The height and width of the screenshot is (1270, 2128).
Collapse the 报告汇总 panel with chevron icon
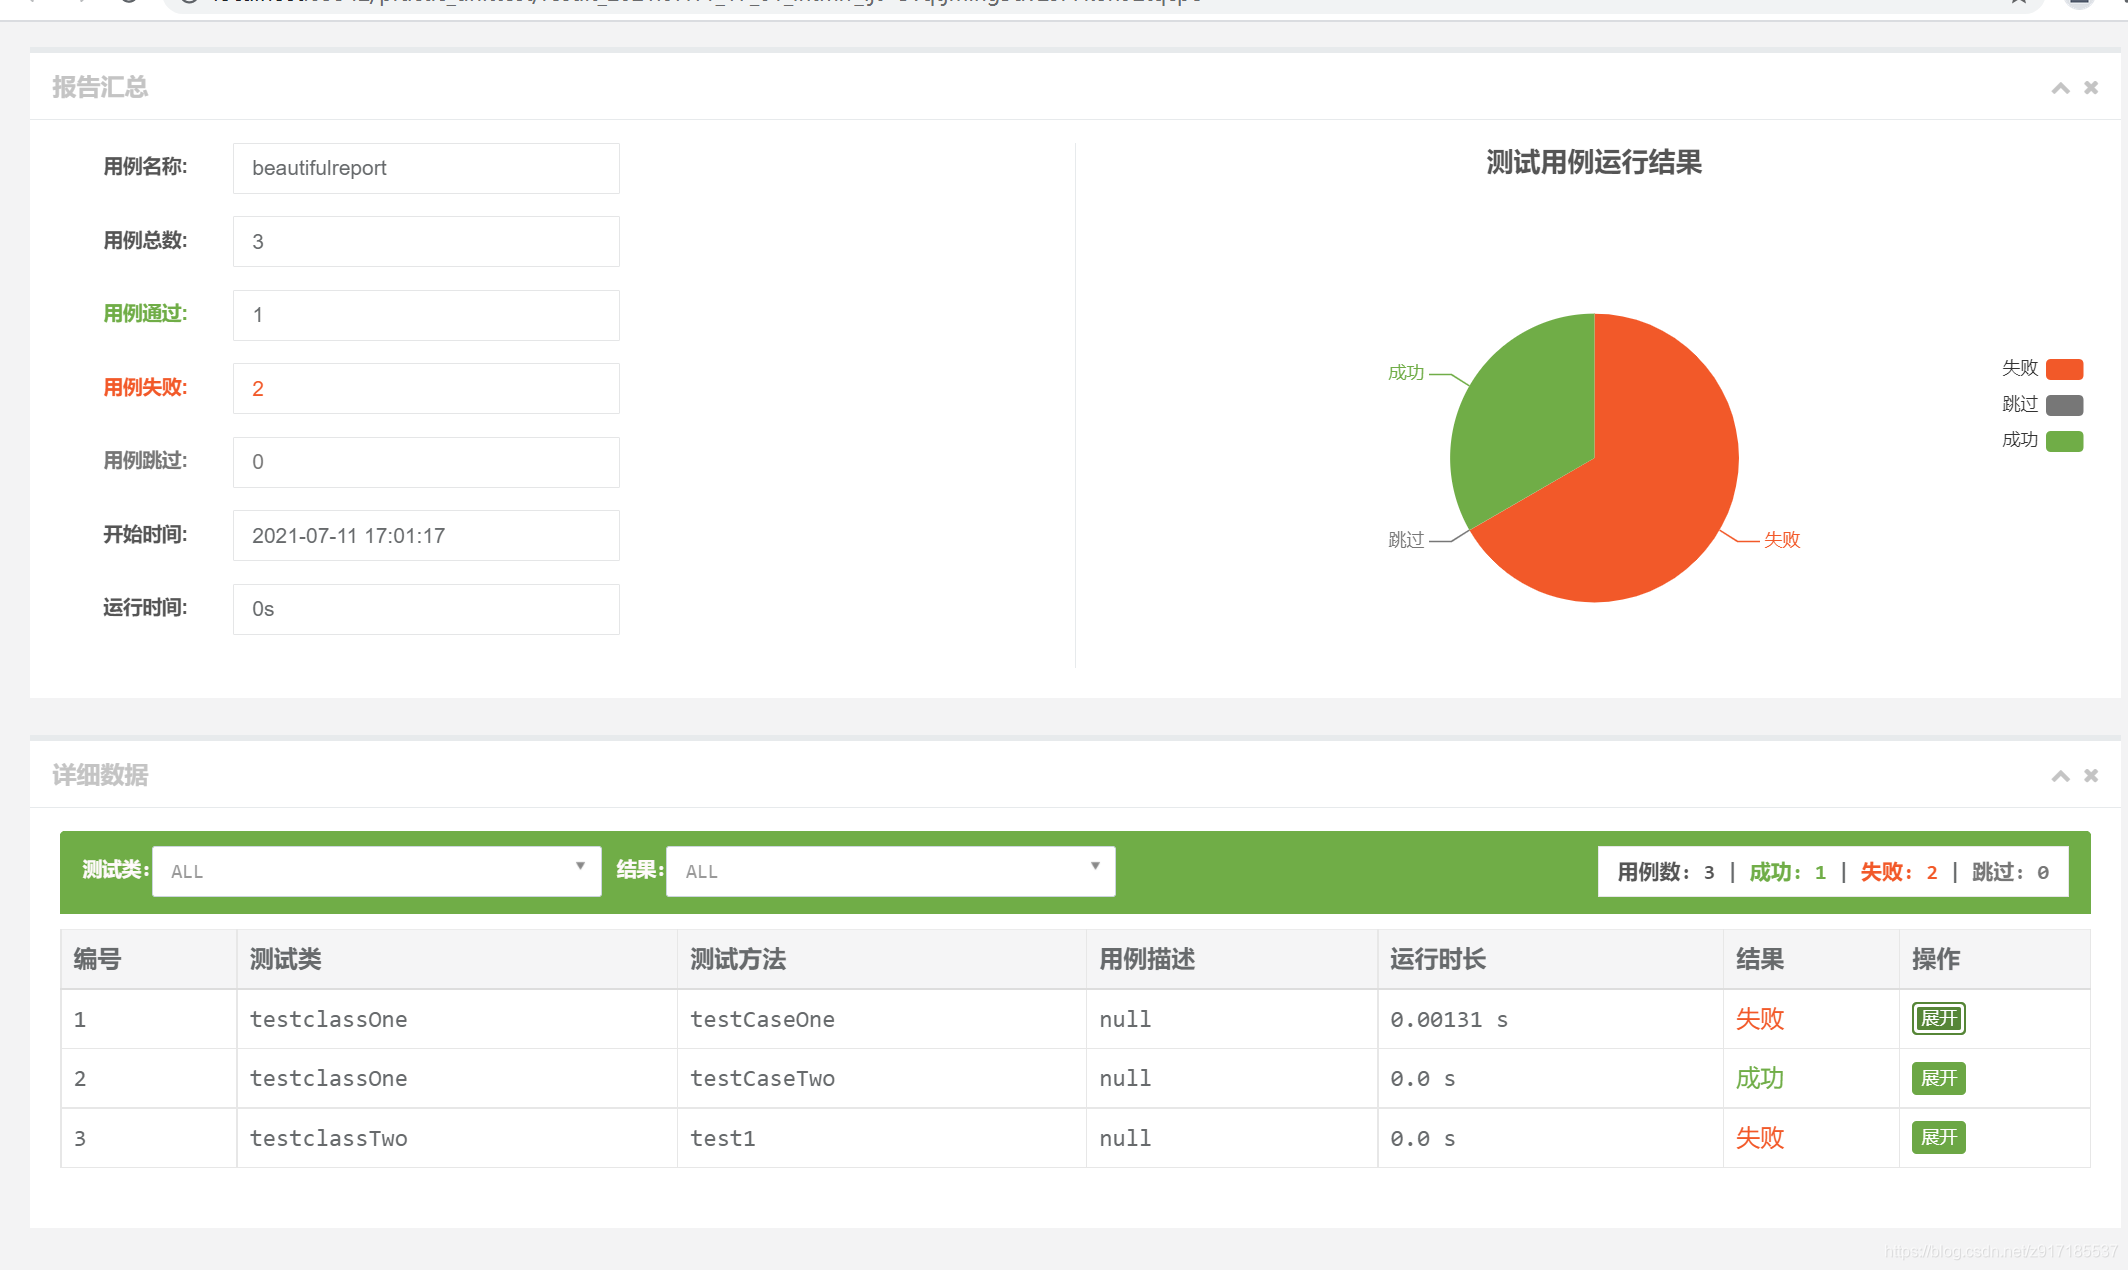(2060, 88)
